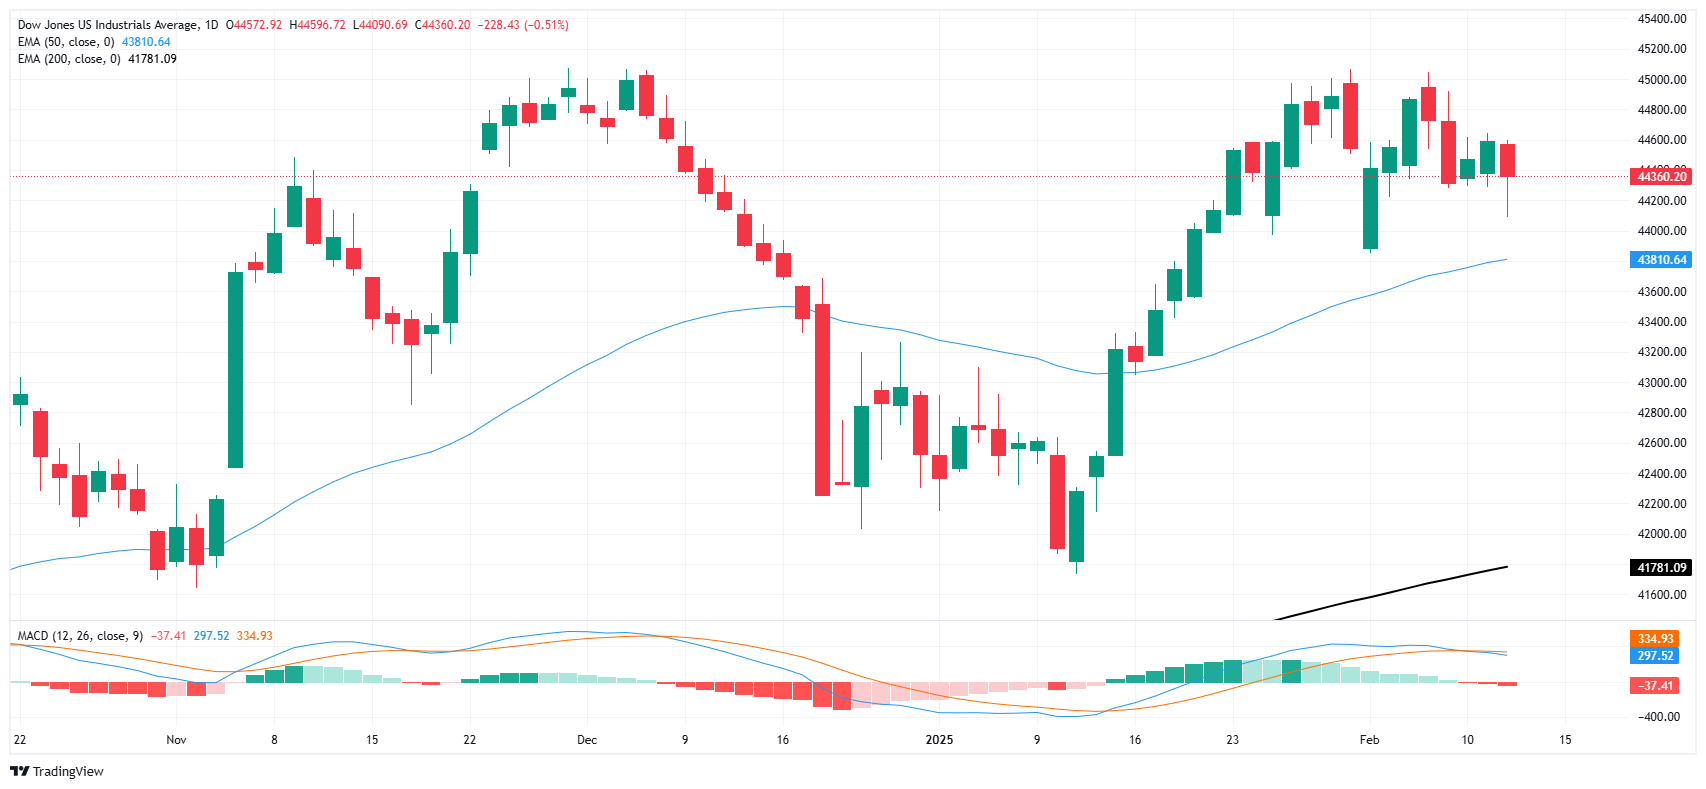
Task: Click the tall red candle after December 16
Action: pos(822,400)
